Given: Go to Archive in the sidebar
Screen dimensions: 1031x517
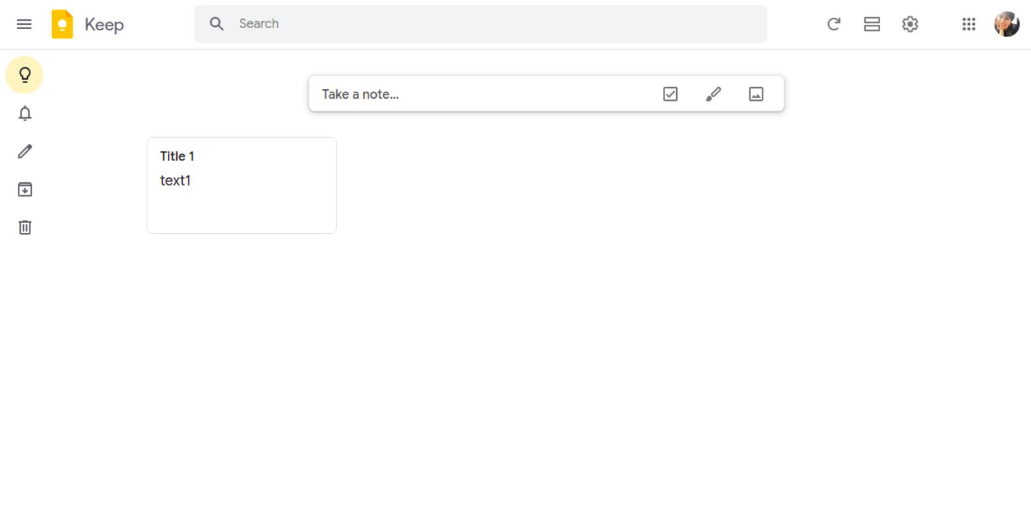Looking at the screenshot, I should 24,189.
